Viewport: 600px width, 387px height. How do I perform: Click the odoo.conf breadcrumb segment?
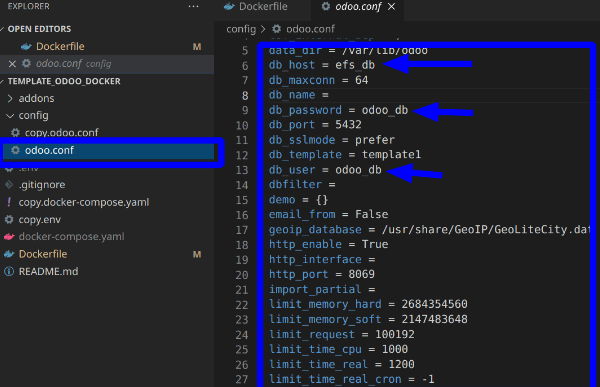[x=310, y=29]
